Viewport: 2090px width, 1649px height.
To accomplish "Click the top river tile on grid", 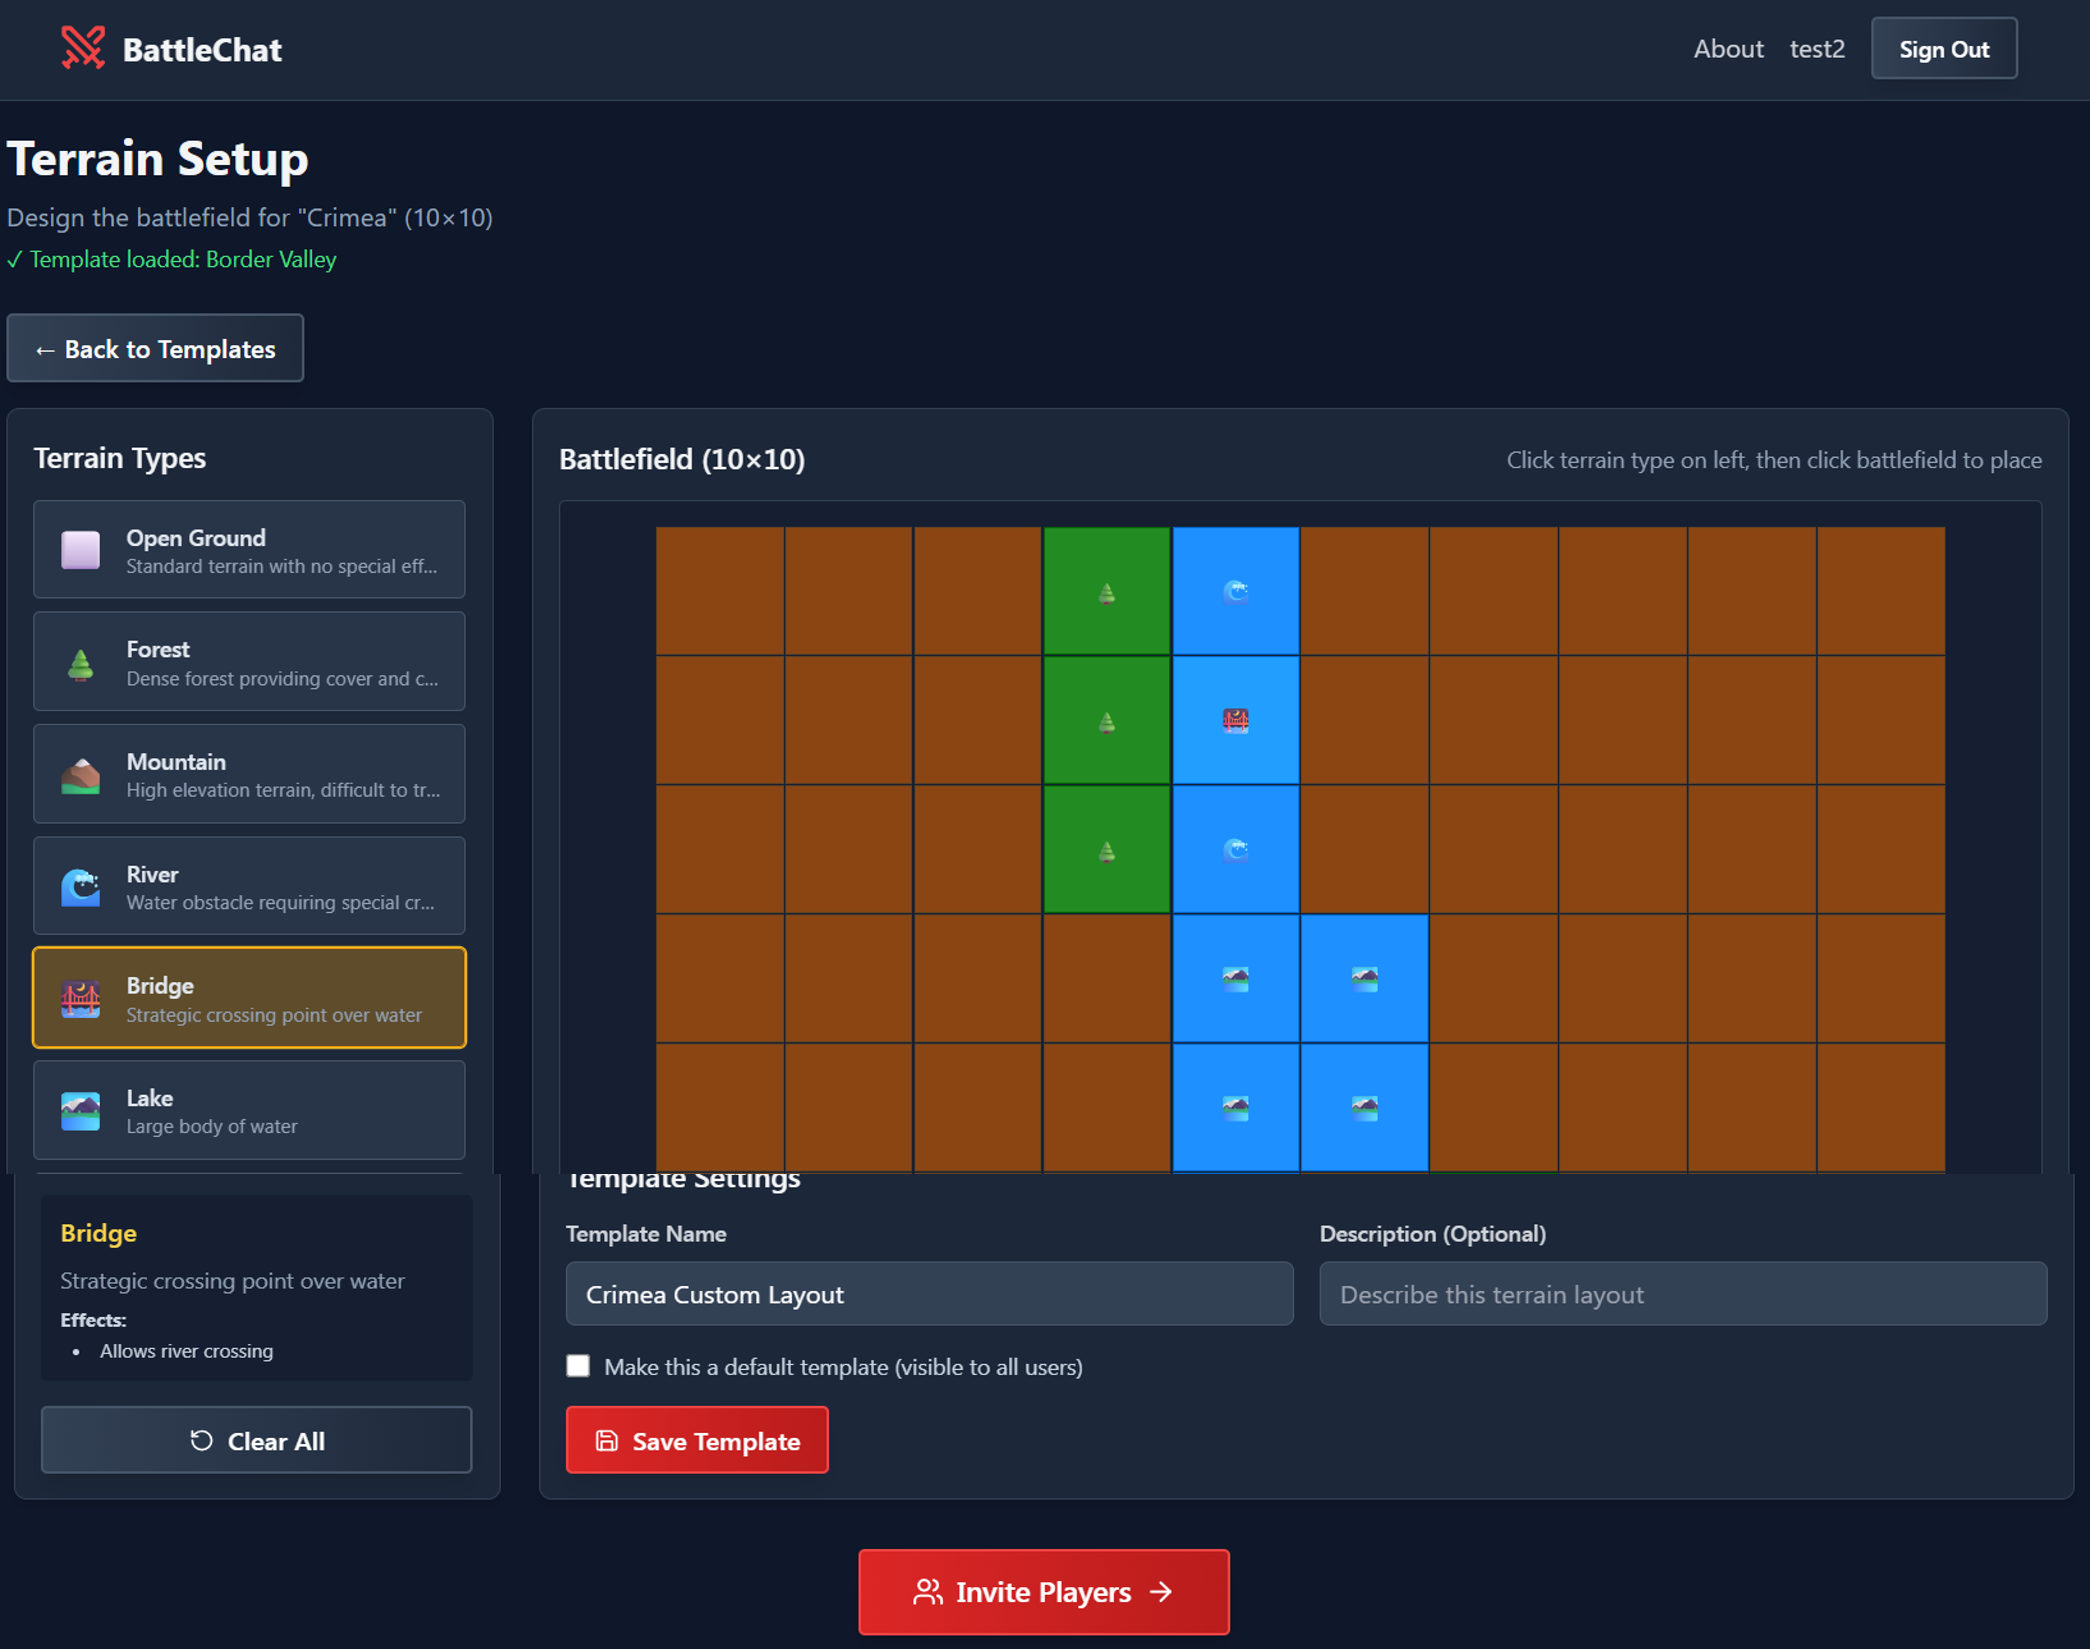I will (x=1235, y=591).
